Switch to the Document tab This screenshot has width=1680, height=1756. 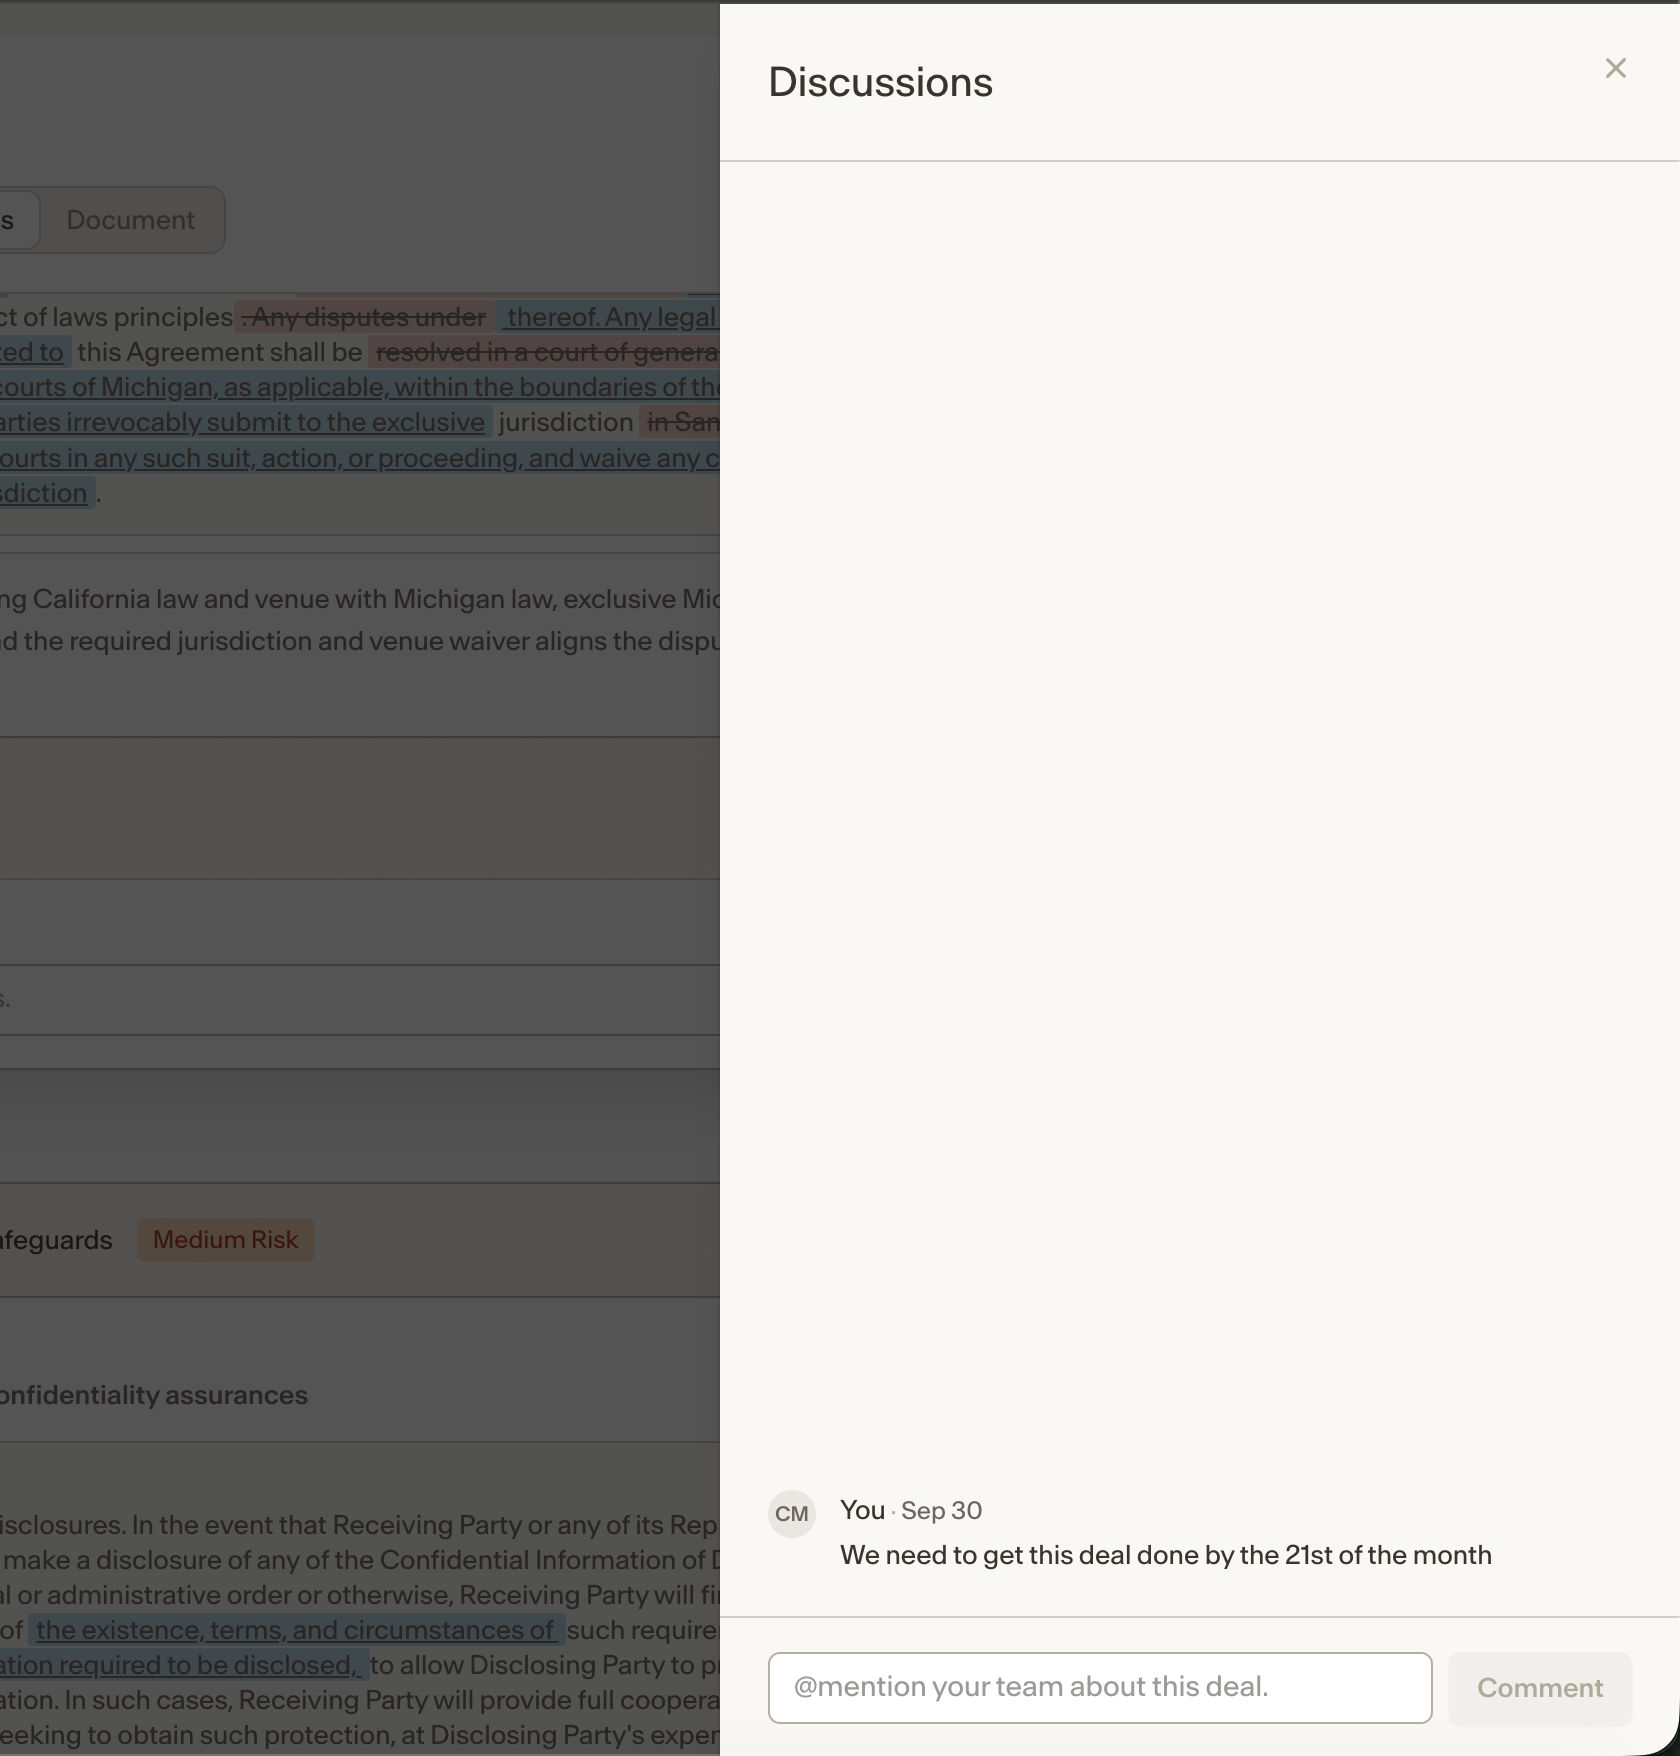click(130, 220)
